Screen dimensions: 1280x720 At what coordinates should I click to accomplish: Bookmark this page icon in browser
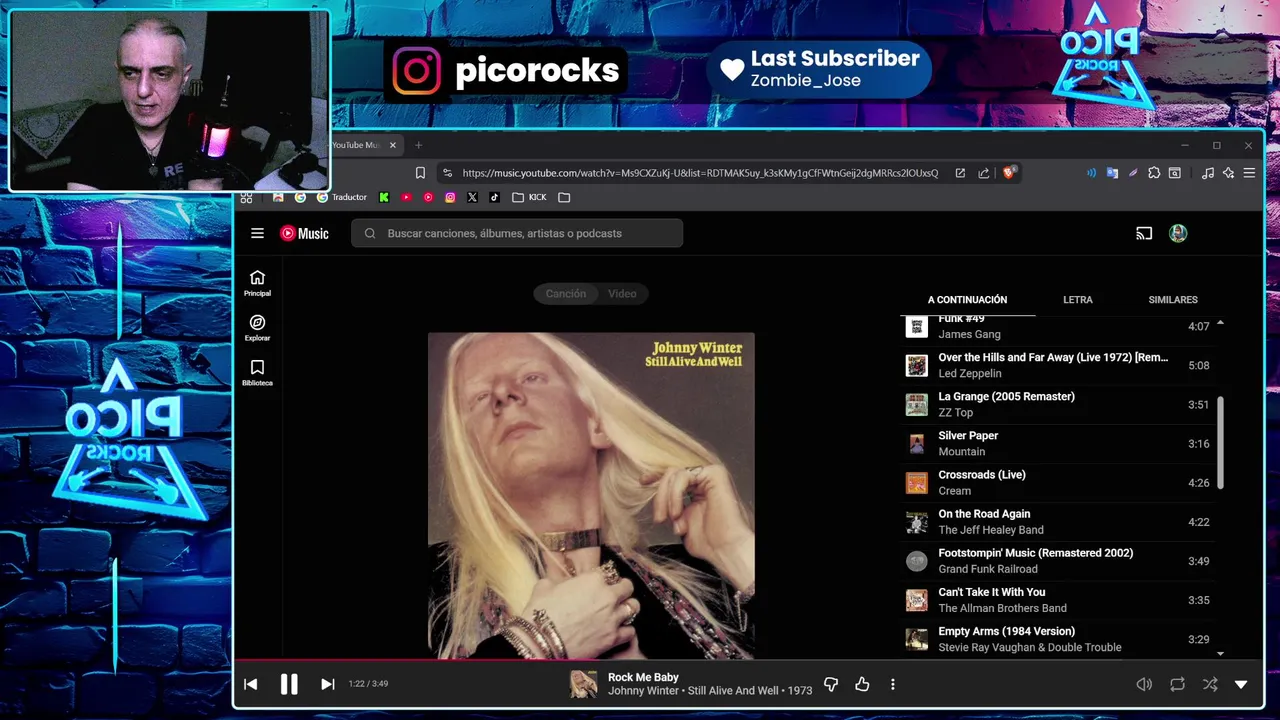(420, 173)
